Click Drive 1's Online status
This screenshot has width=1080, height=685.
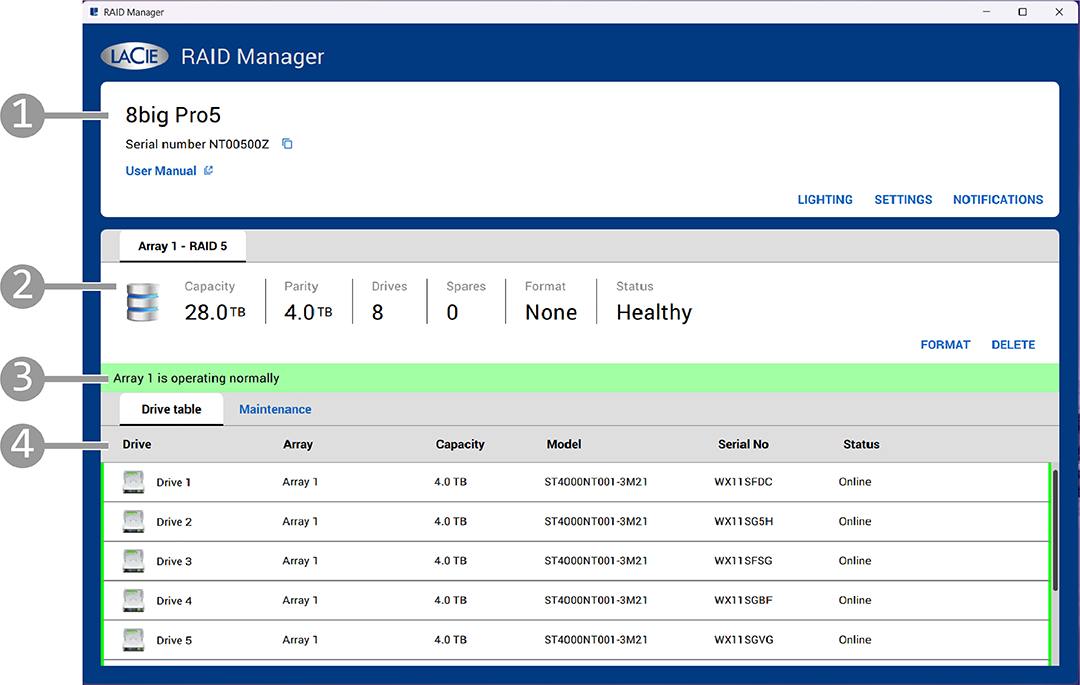pos(855,482)
